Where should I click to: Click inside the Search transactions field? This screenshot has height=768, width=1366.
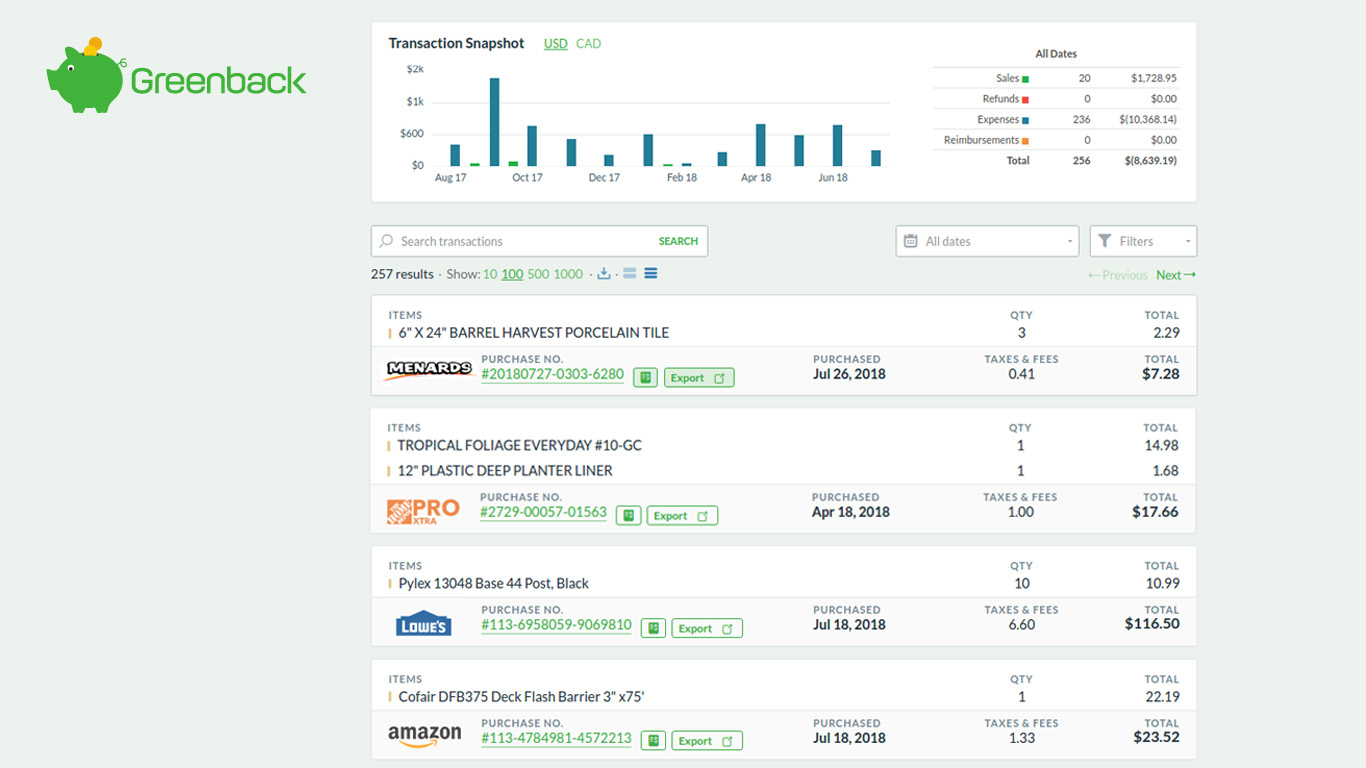coord(480,241)
